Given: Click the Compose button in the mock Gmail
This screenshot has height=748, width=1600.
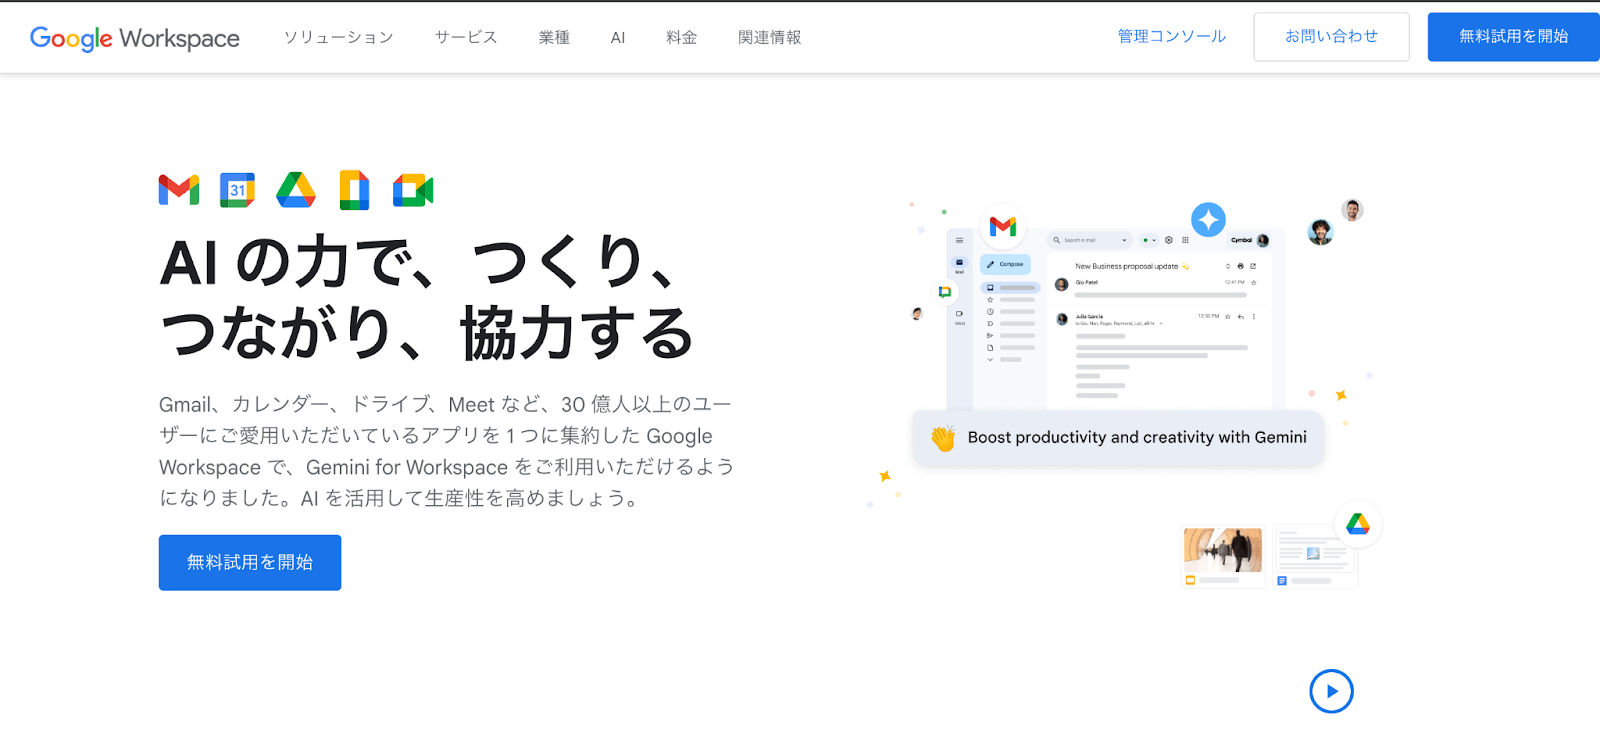Looking at the screenshot, I should (1005, 264).
